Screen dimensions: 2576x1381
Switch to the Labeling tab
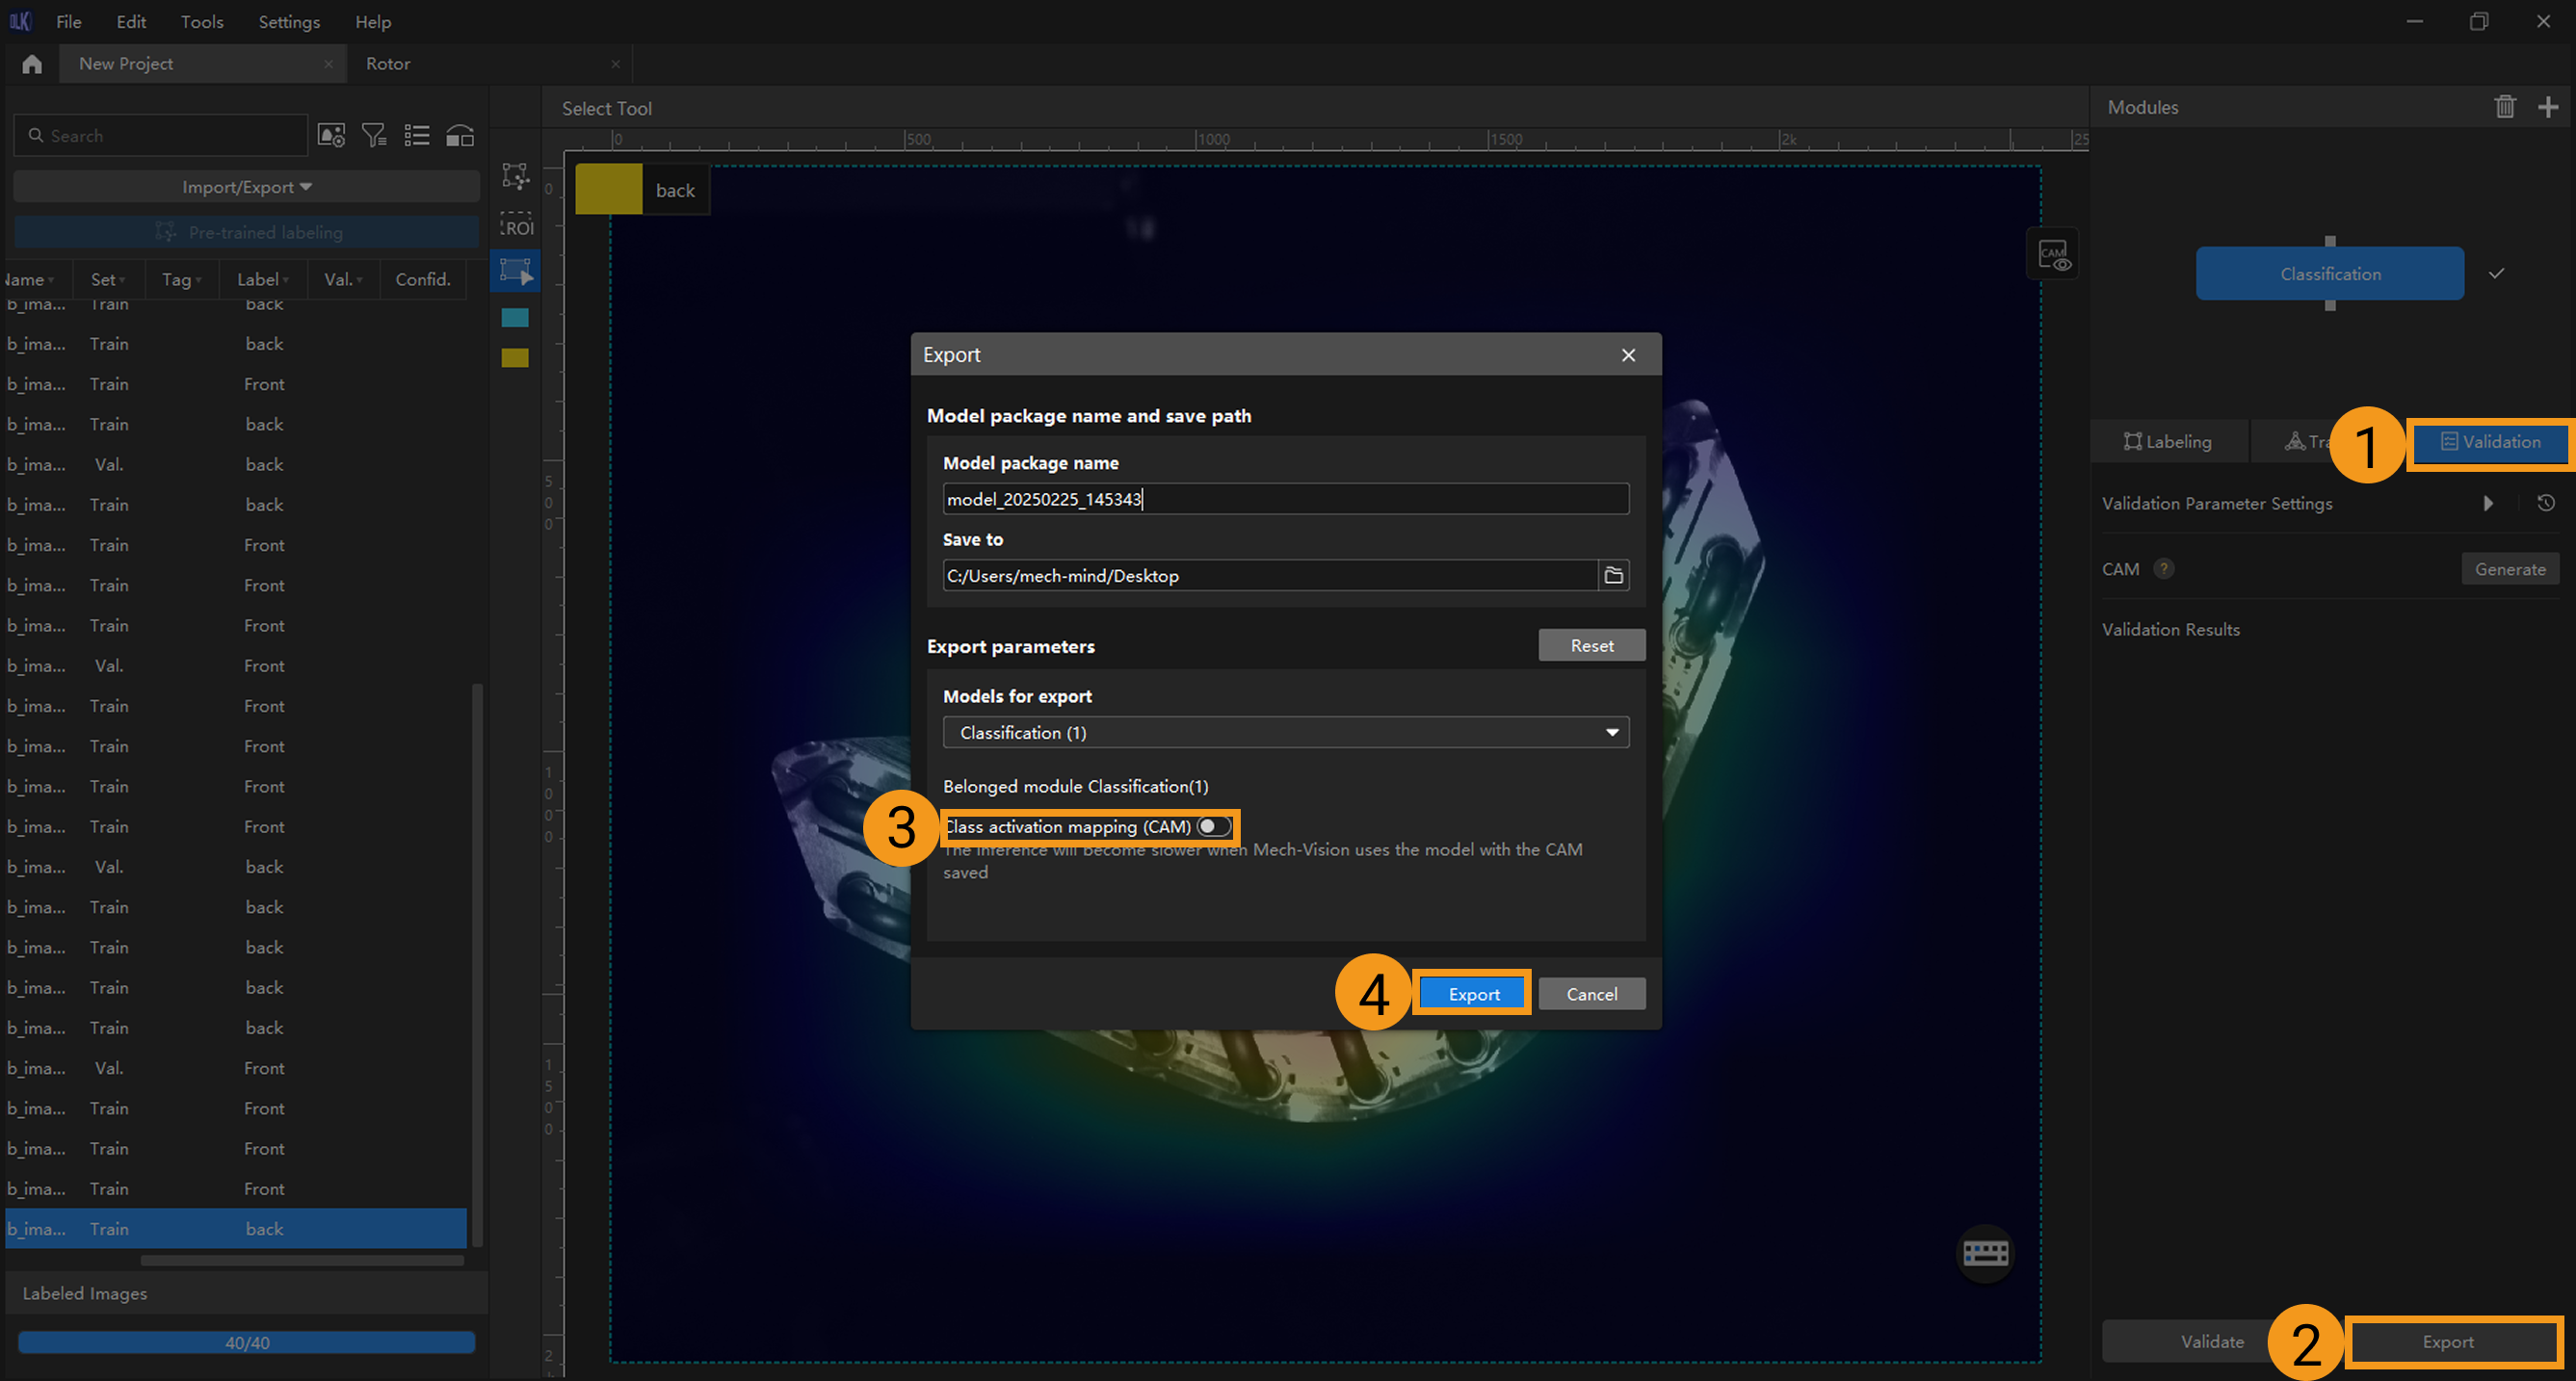tap(2168, 441)
